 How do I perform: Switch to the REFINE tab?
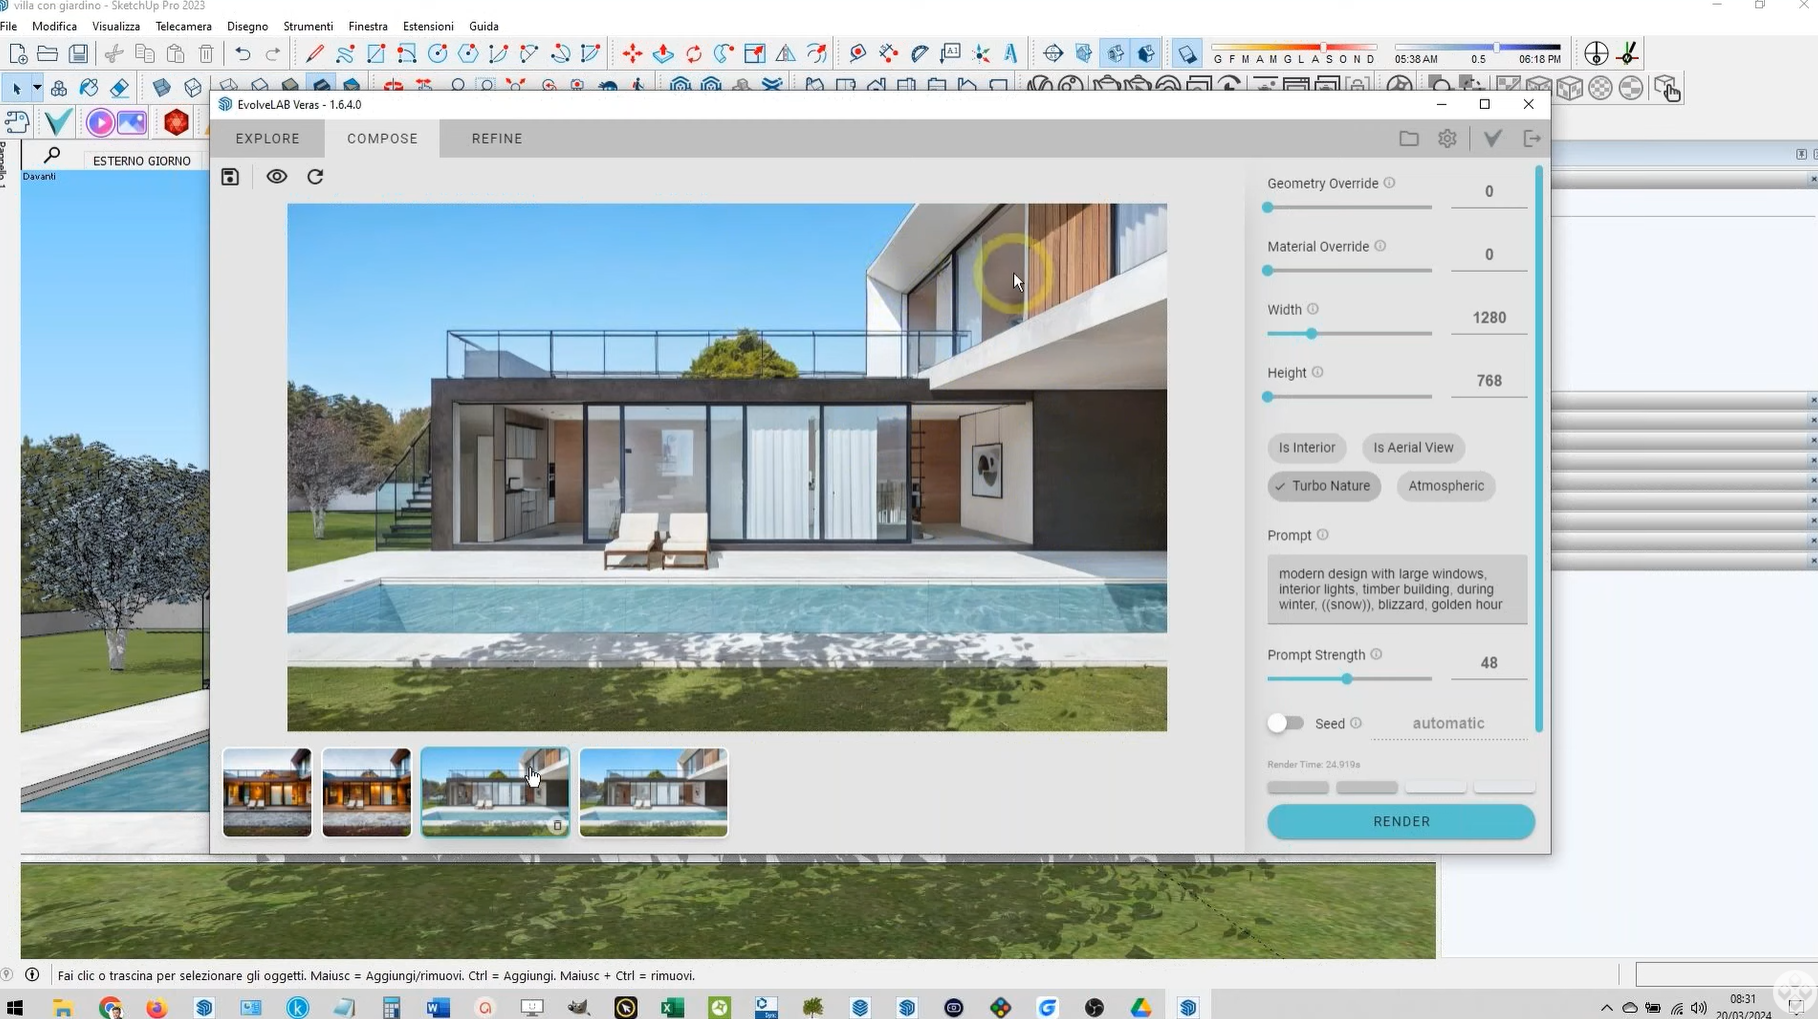[497, 139]
